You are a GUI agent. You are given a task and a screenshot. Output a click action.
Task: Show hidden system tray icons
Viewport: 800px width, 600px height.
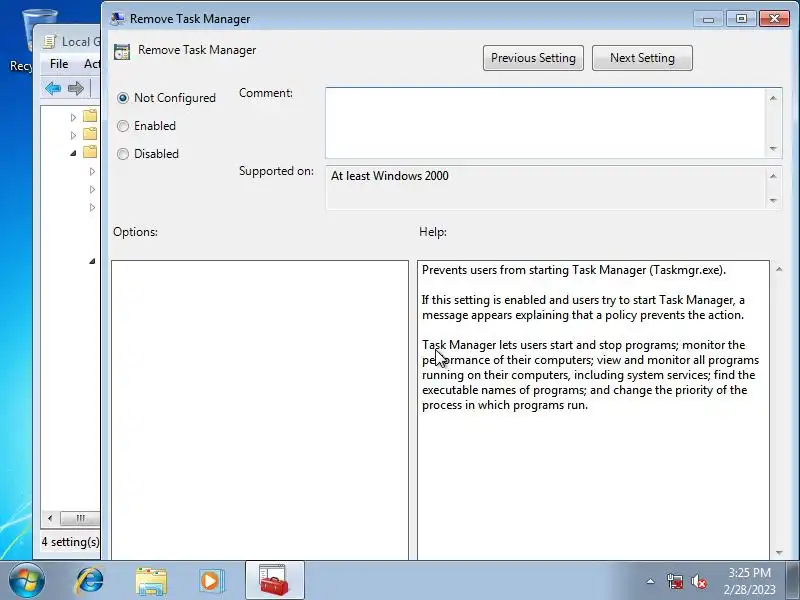(x=651, y=581)
